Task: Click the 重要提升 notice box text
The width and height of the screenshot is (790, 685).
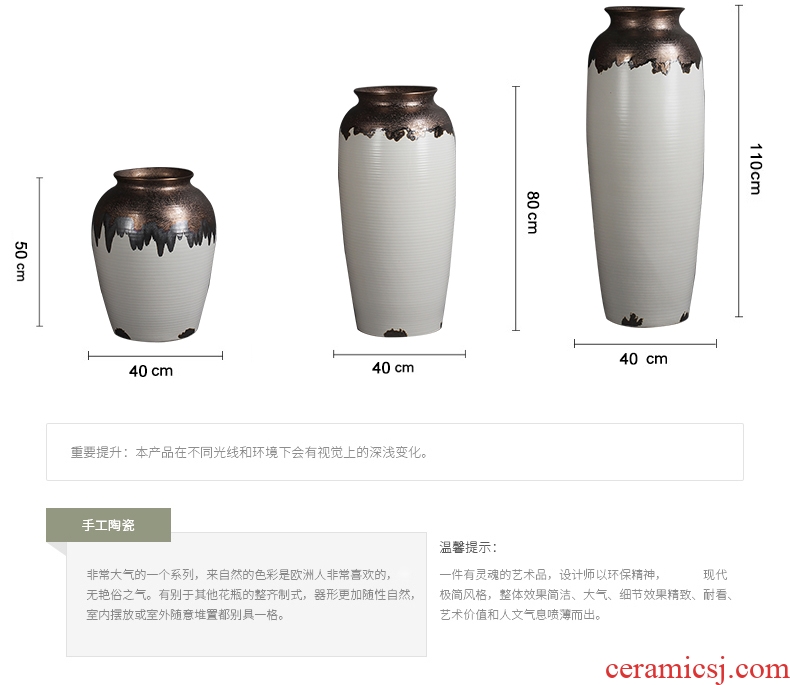Action: pos(249,452)
